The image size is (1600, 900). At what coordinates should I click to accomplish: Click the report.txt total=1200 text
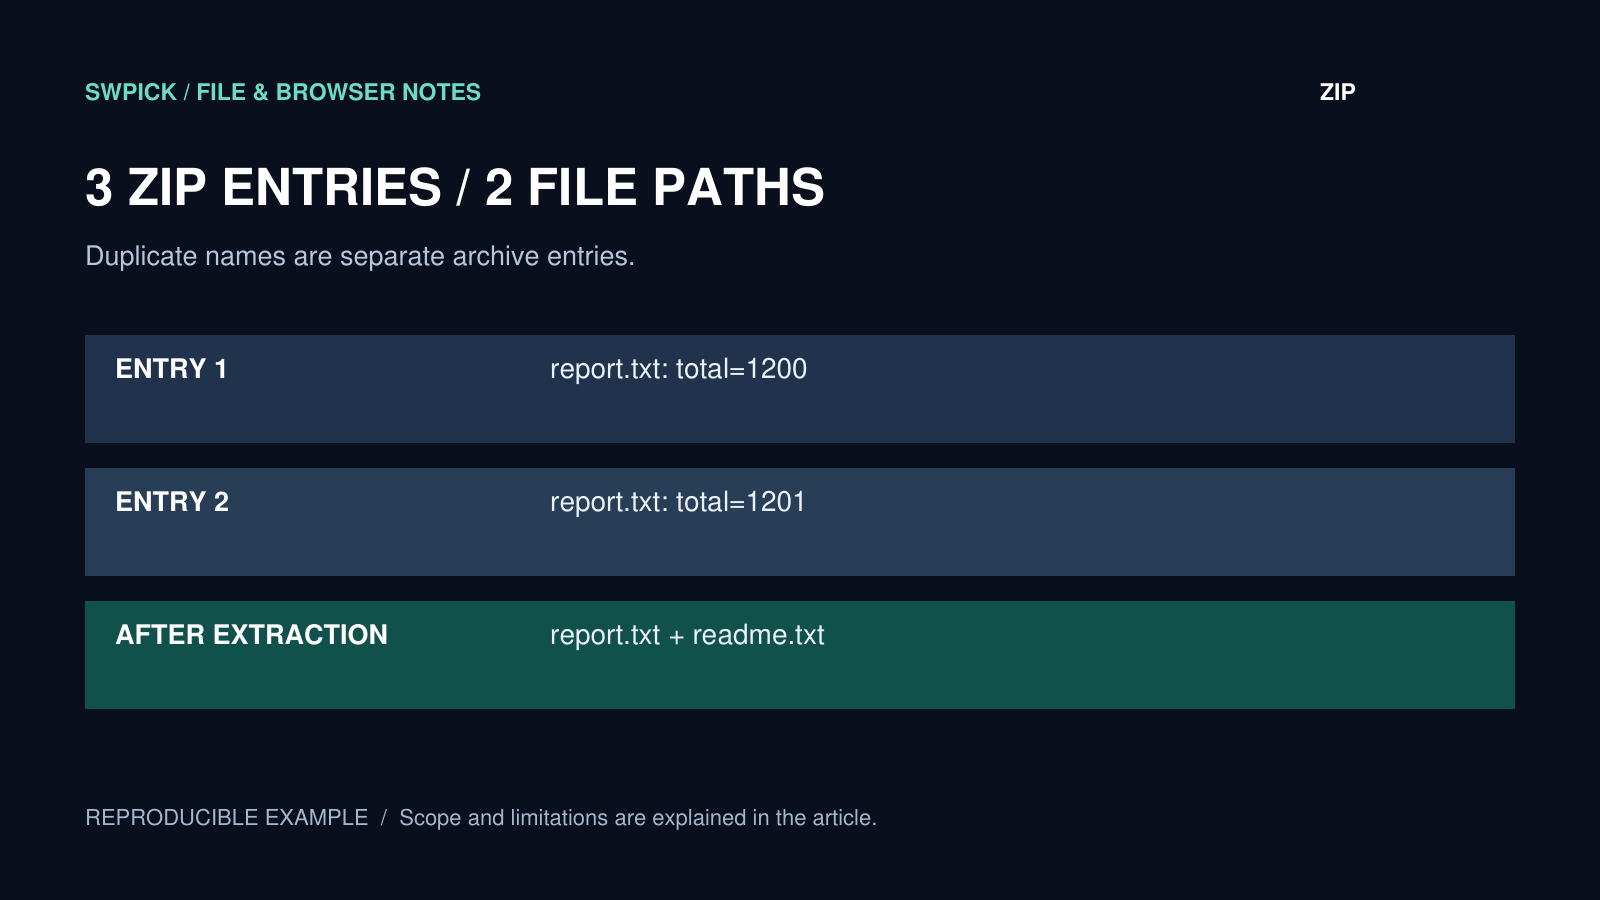(678, 369)
